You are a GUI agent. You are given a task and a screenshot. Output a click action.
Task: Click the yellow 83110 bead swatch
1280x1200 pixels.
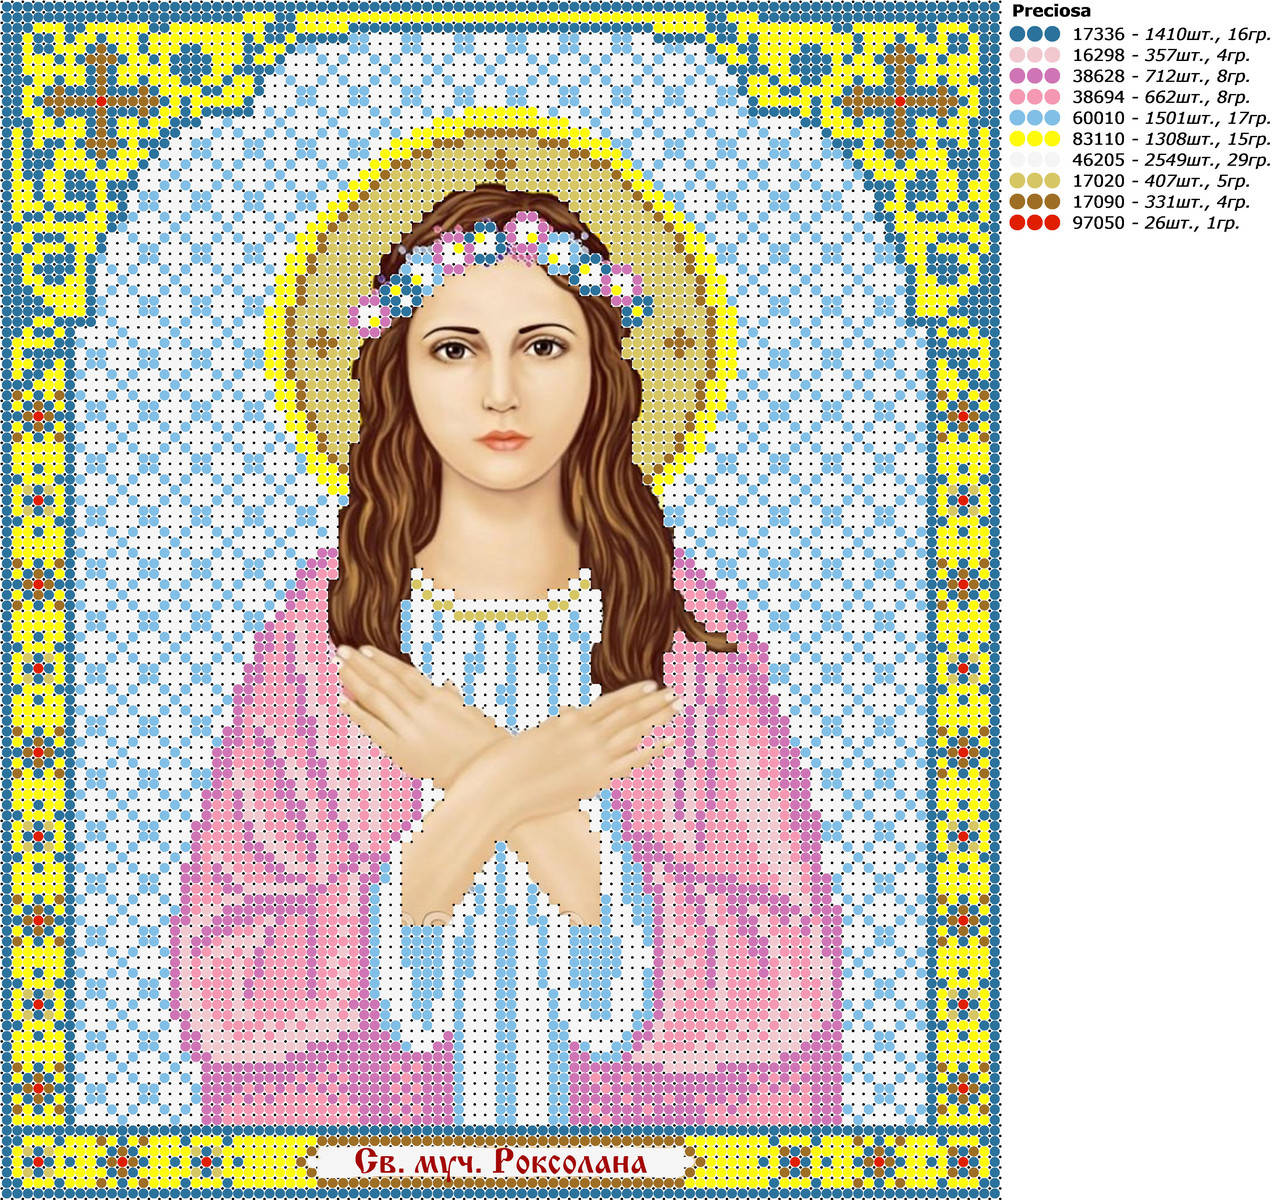point(1034,139)
